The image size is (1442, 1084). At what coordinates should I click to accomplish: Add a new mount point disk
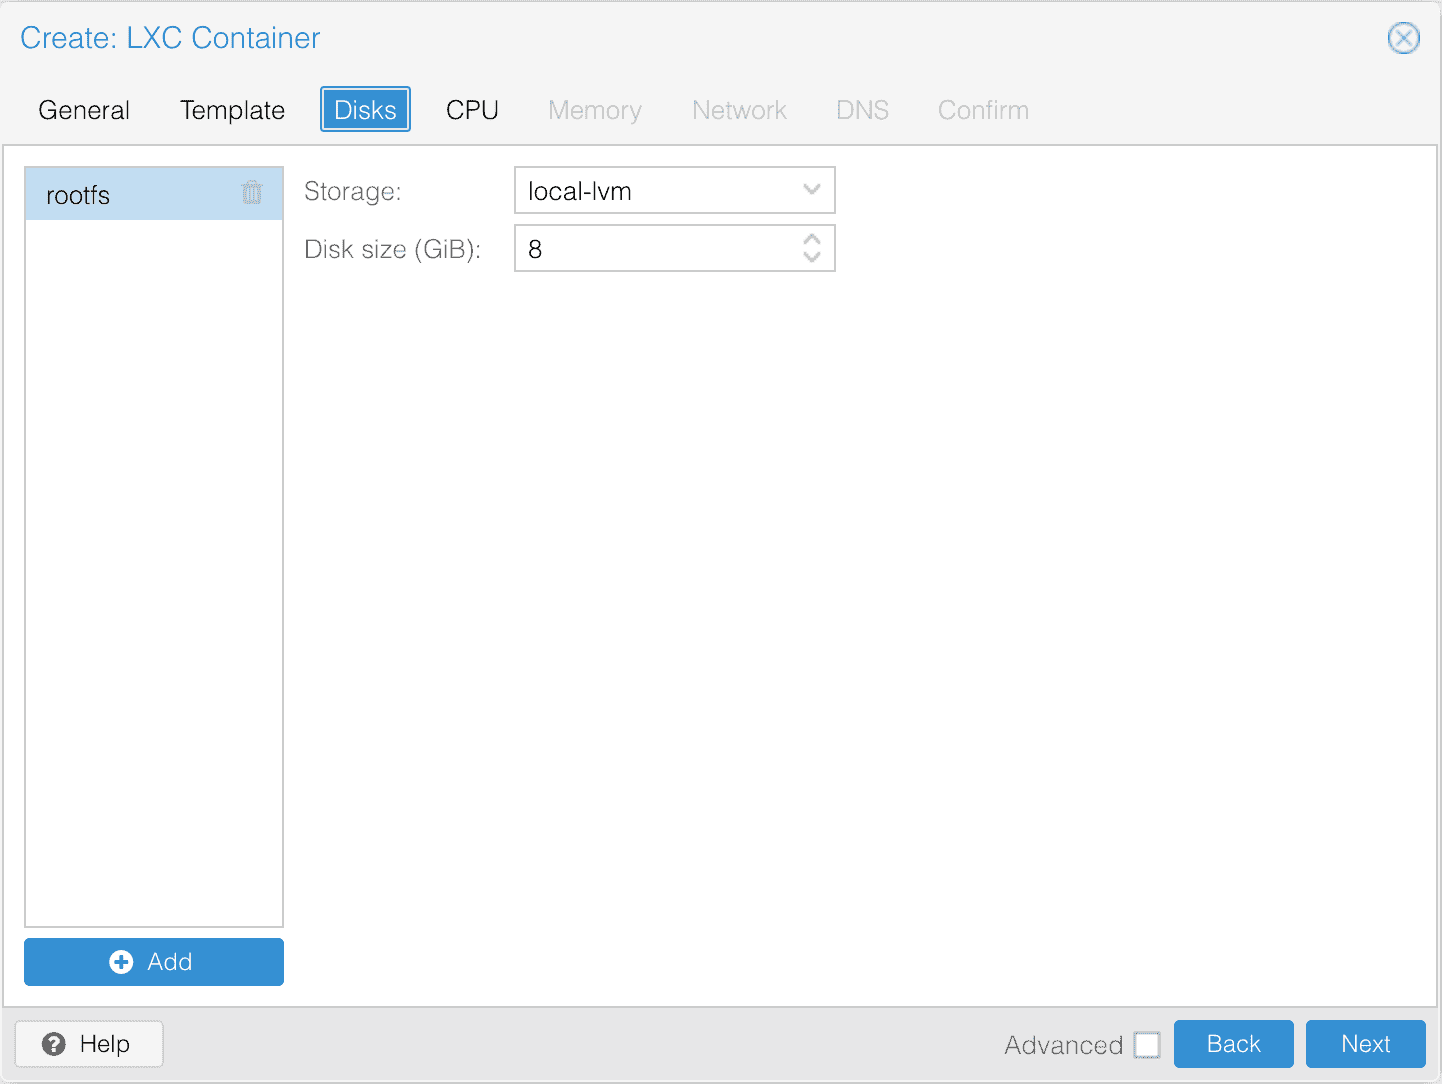154,962
